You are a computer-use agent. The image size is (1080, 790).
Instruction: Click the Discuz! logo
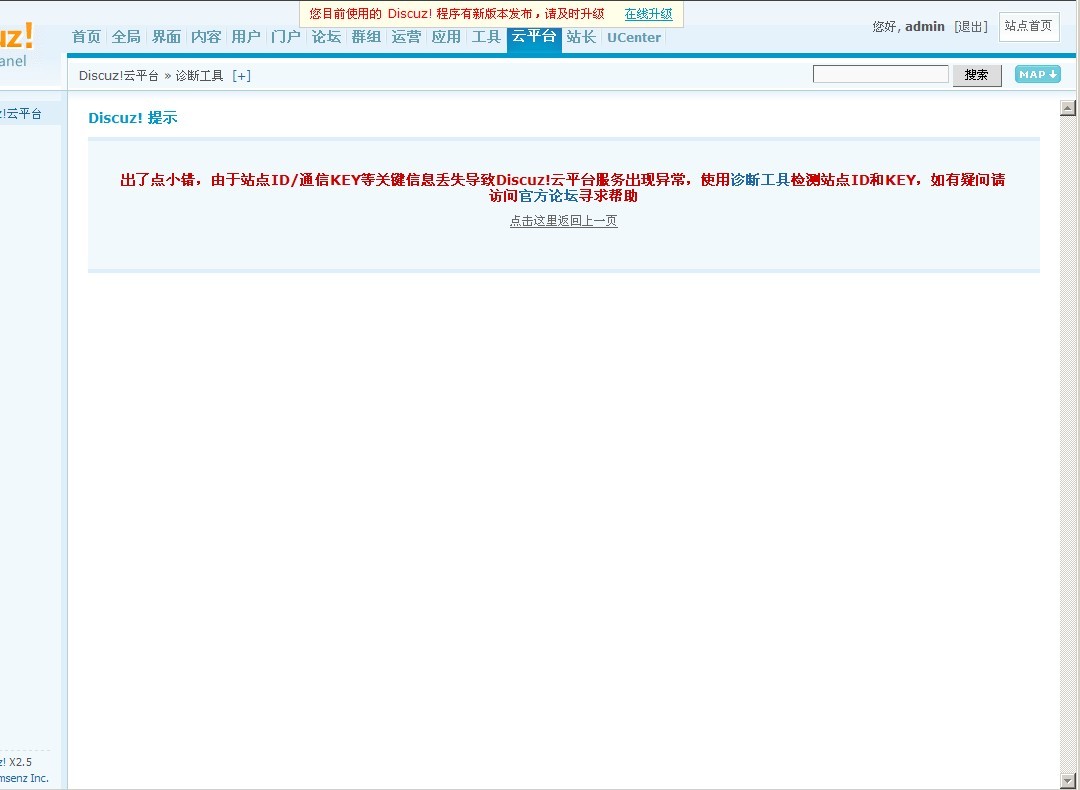pyautogui.click(x=17, y=36)
